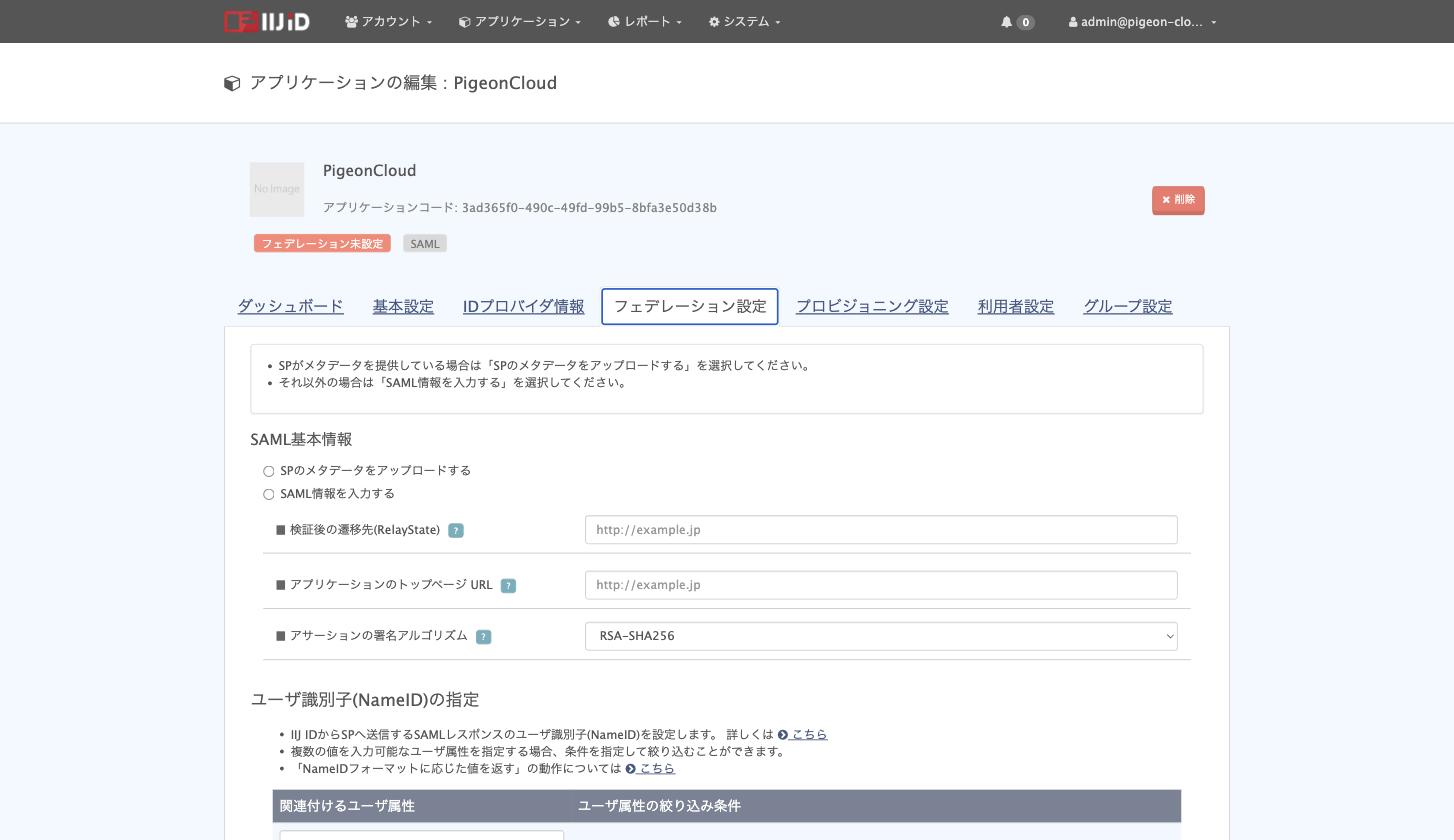Image resolution: width=1454 pixels, height=840 pixels.
Task: Select SAML情報を入力する radio option
Action: (x=268, y=494)
